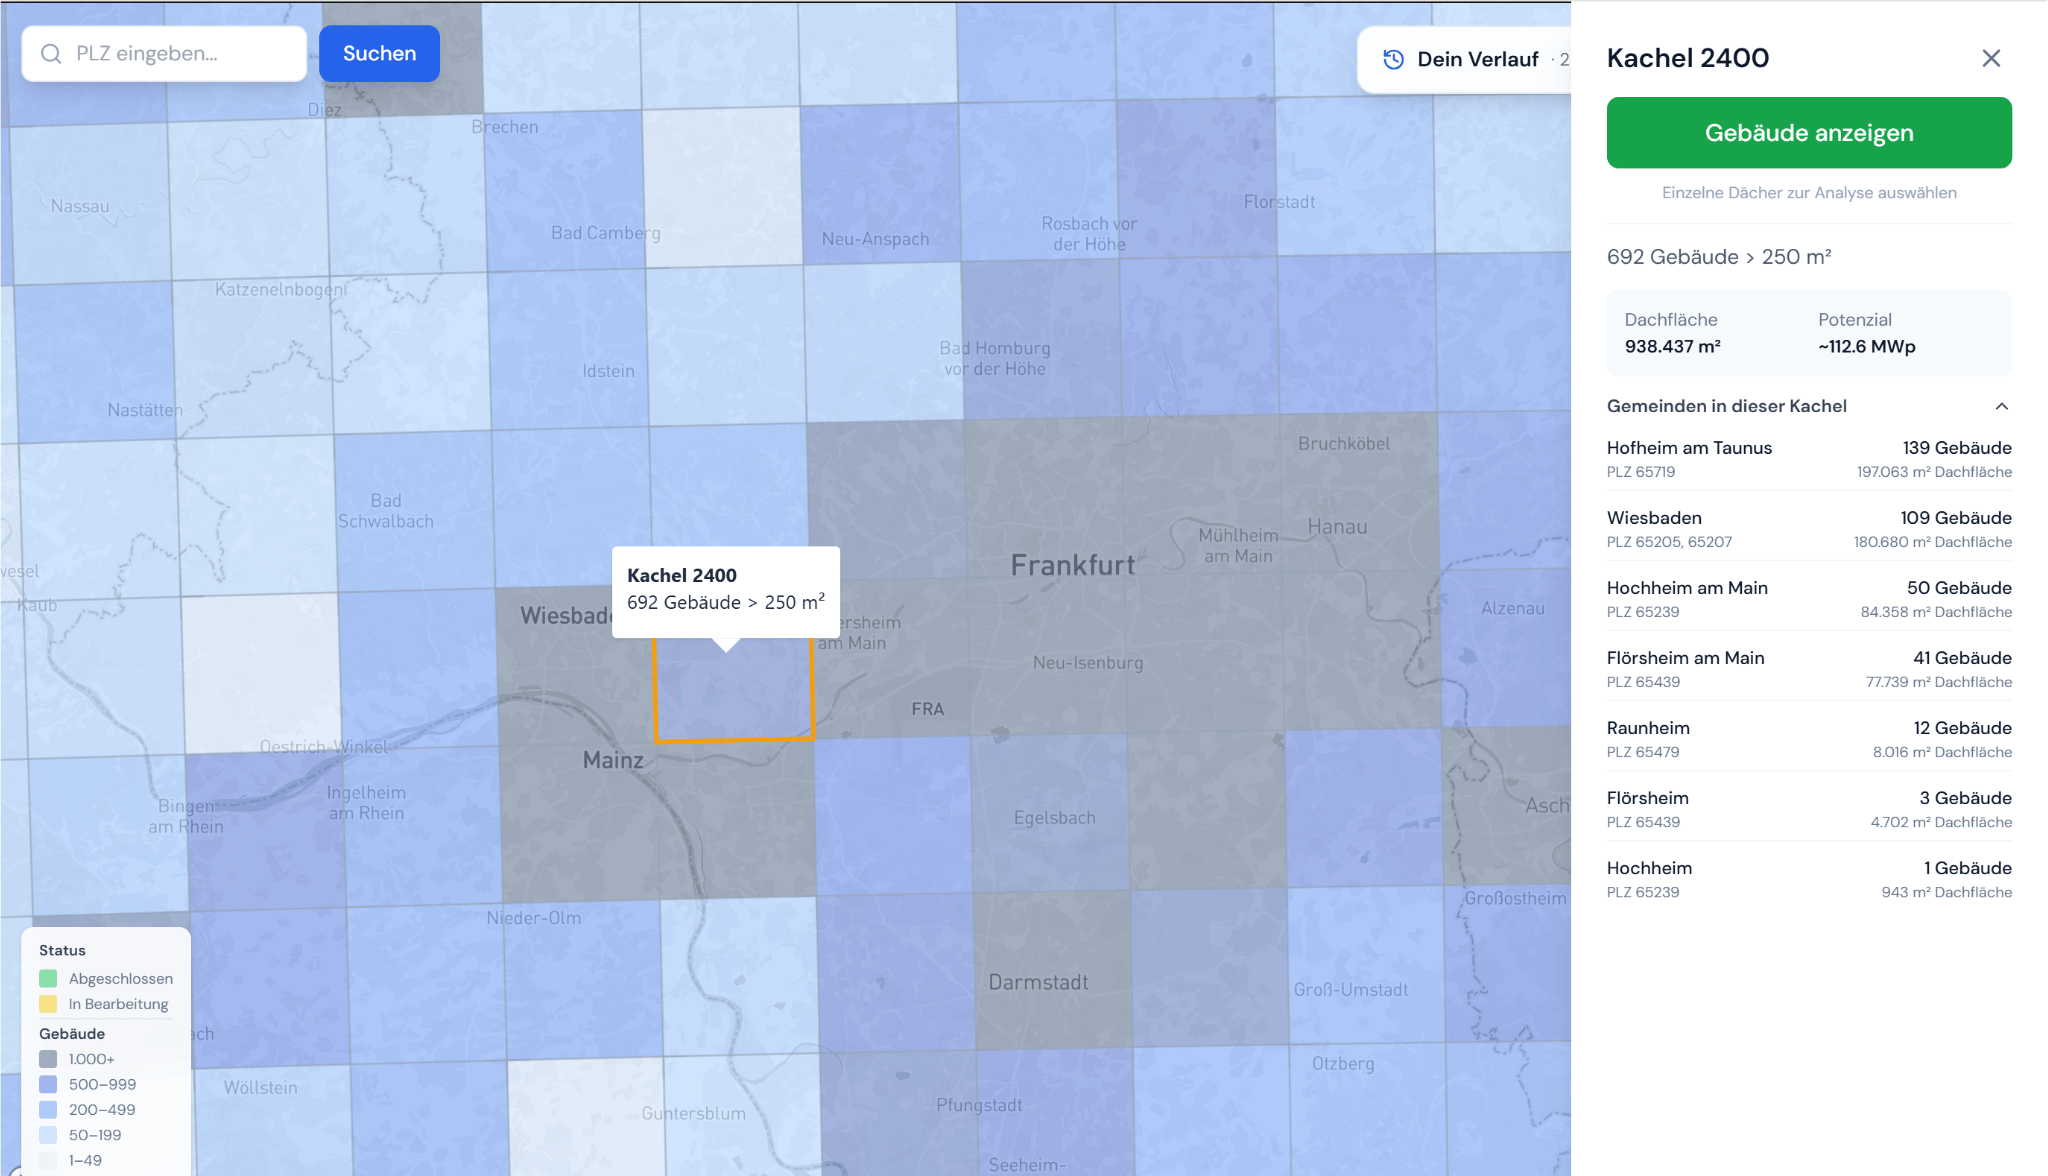Click the Nieder-Olm map tile
Image resolution: width=2048 pixels, height=1176 pixels.
pyautogui.click(x=583, y=980)
